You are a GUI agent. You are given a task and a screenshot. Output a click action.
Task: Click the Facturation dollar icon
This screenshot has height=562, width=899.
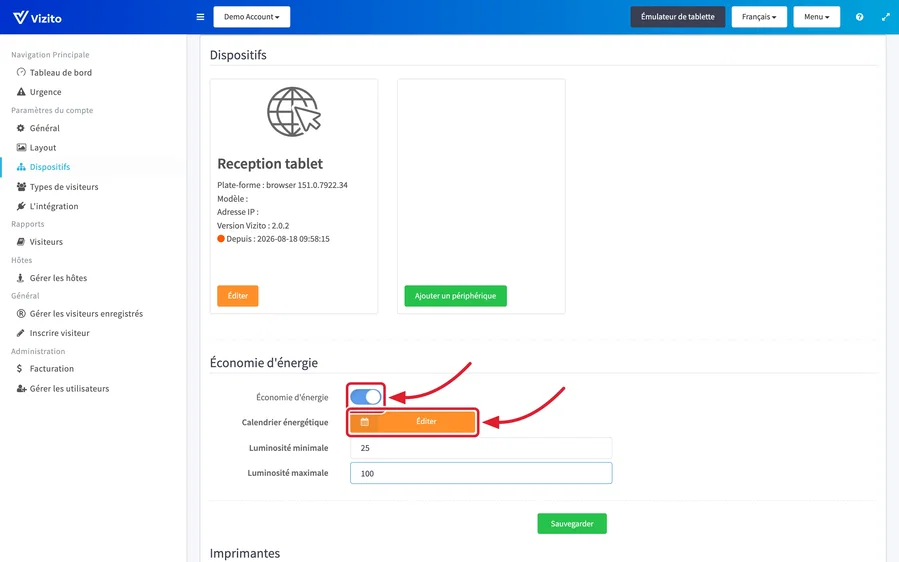[19, 369]
